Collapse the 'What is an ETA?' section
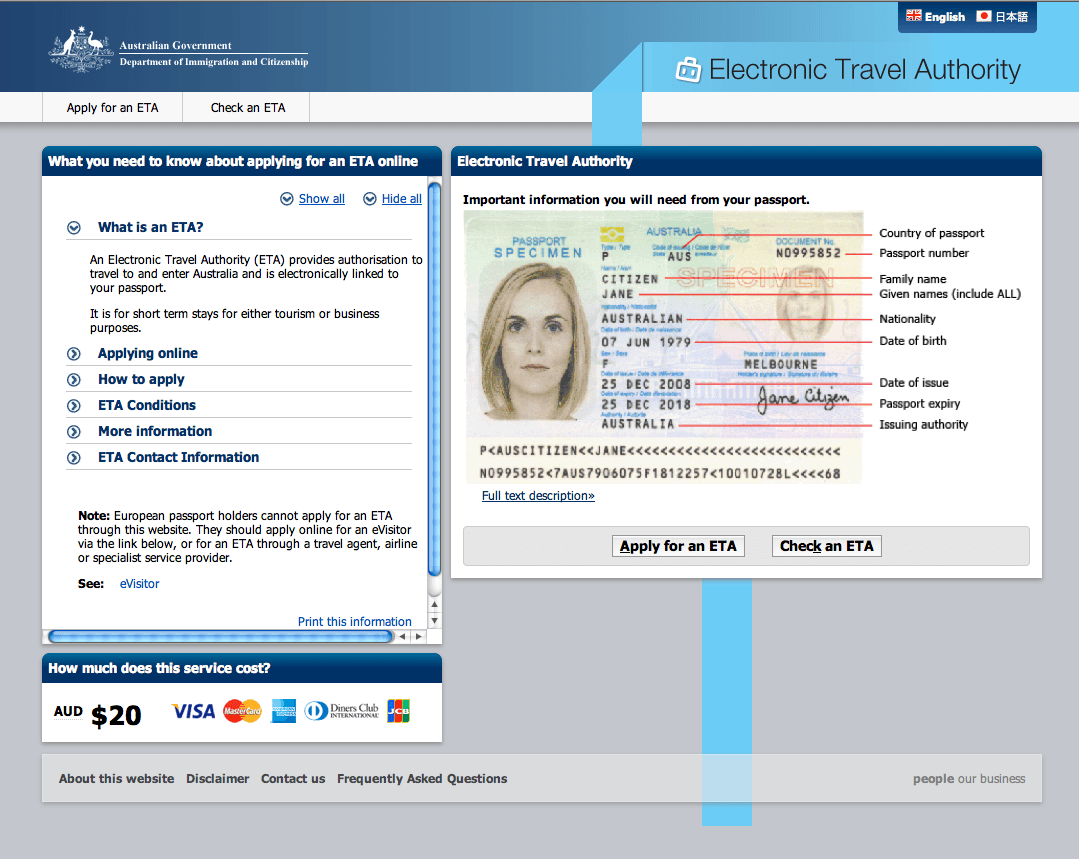1079x859 pixels. tap(74, 228)
